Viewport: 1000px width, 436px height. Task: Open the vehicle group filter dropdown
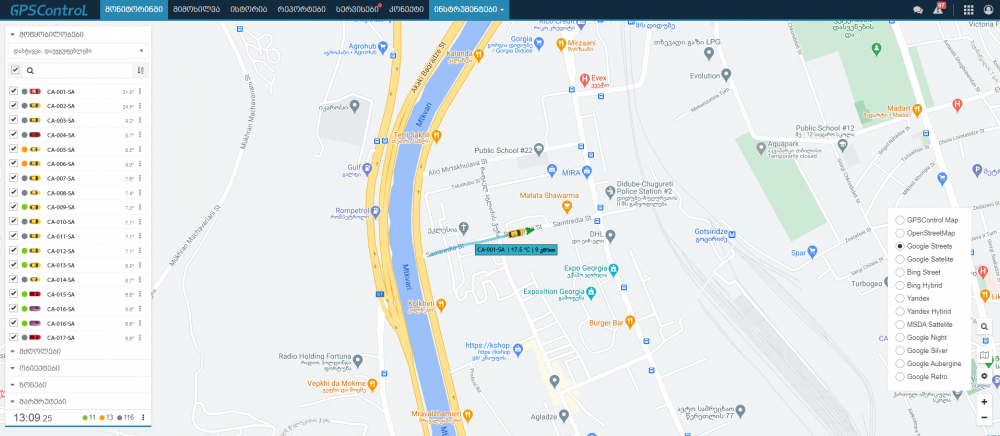(77, 51)
